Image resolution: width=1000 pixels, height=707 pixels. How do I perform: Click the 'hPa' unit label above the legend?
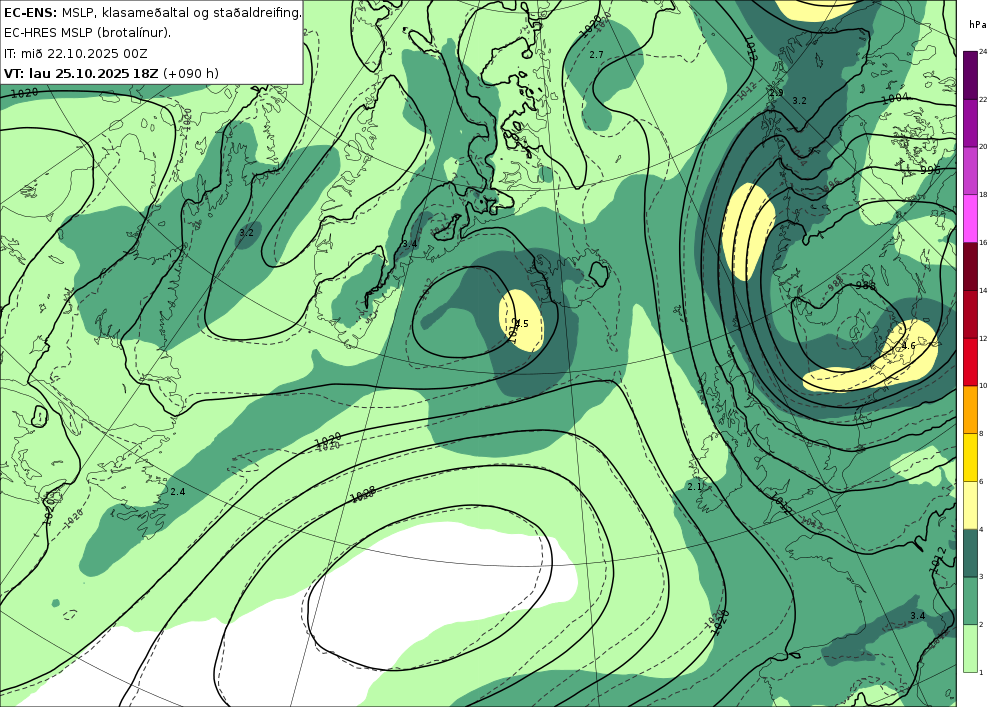976,25
